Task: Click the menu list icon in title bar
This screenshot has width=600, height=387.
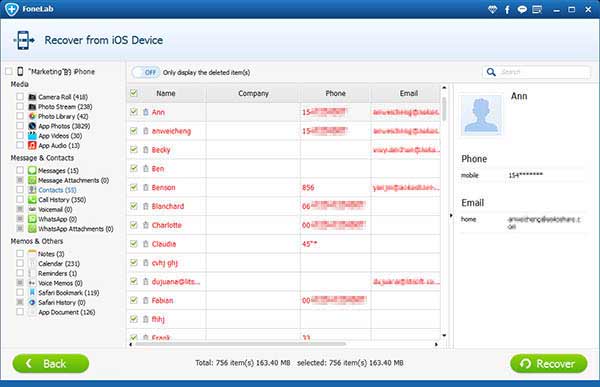Action: 537,10
